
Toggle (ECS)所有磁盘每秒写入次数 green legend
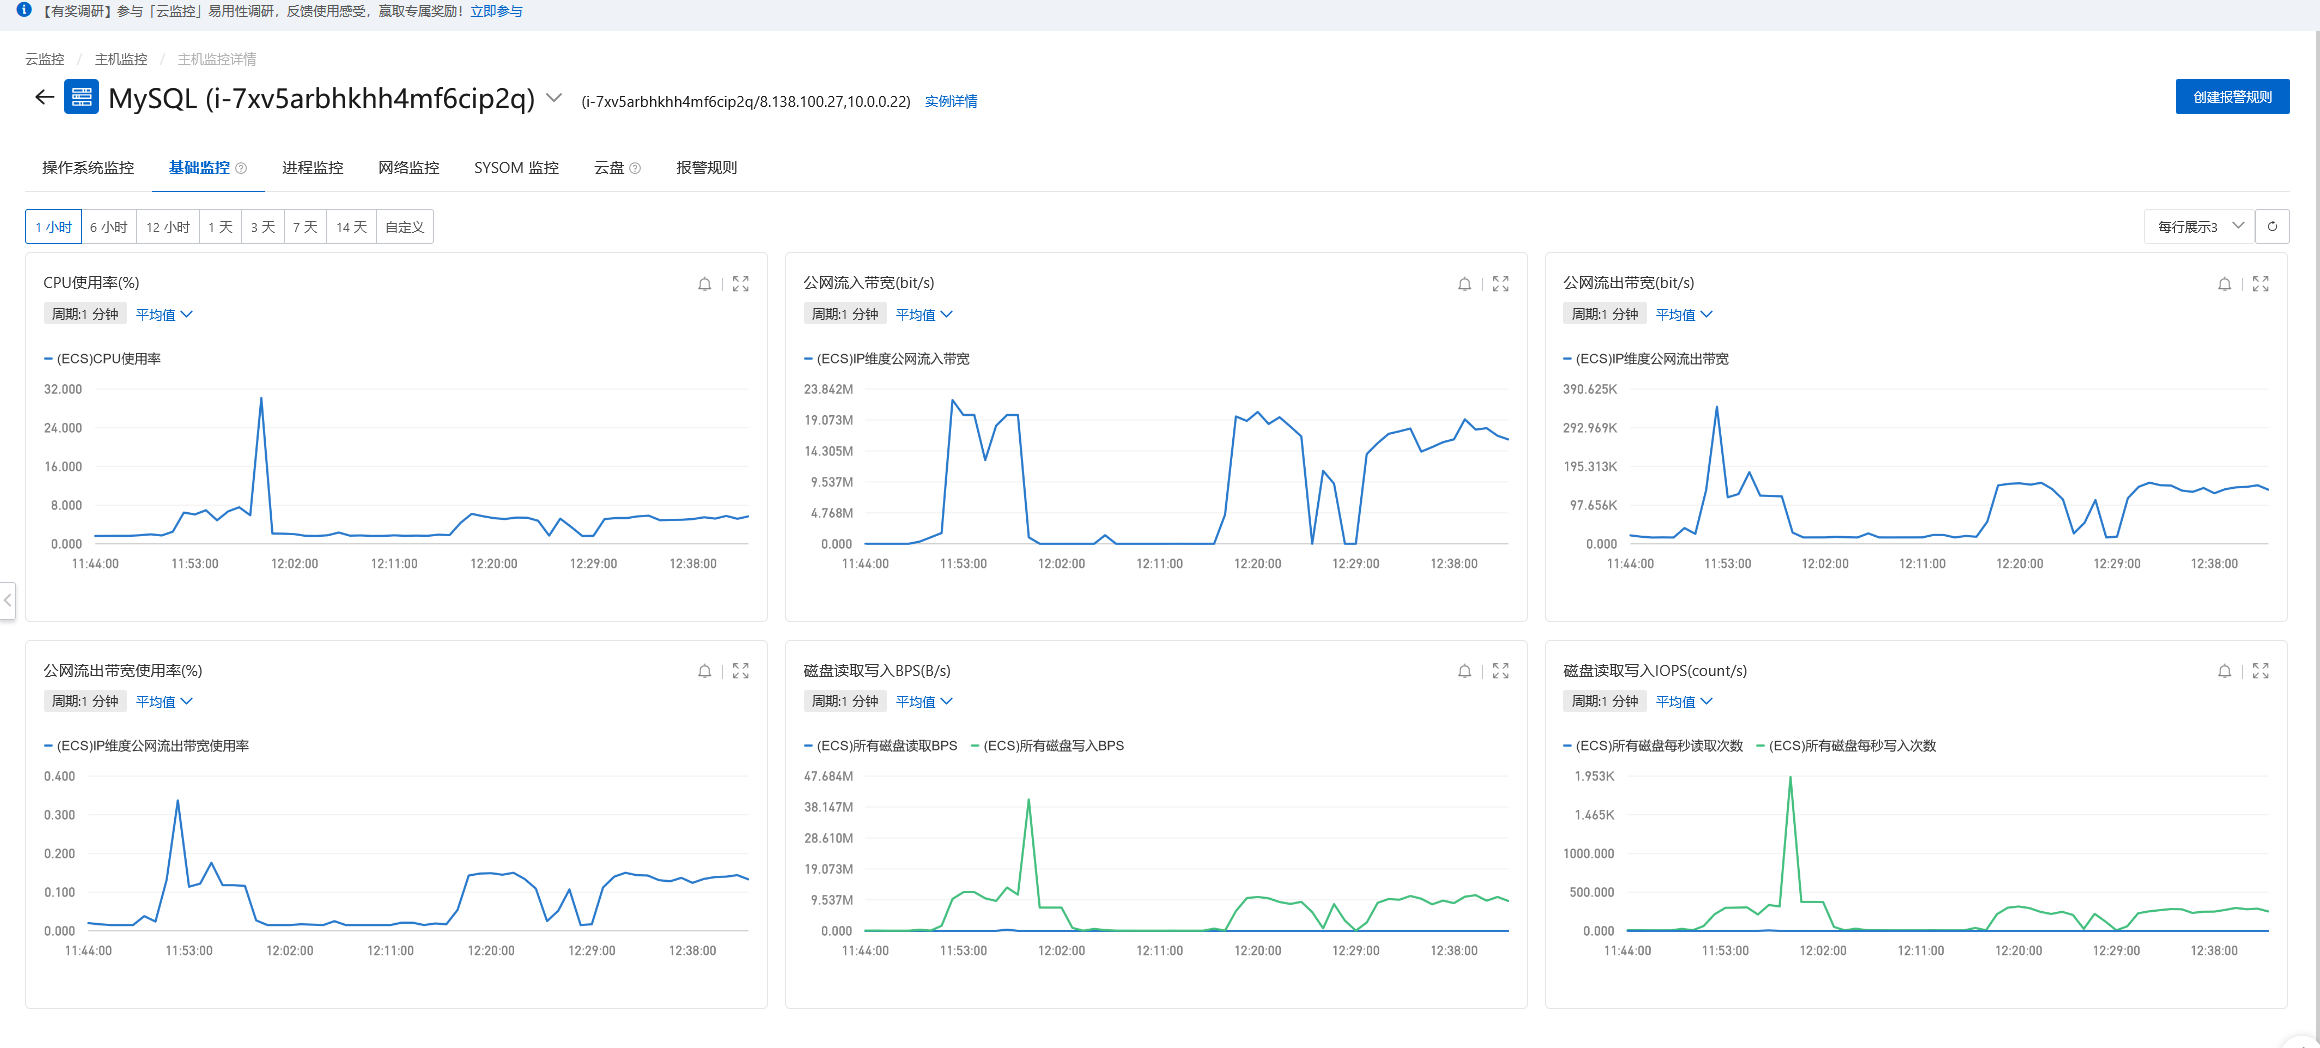point(1846,746)
